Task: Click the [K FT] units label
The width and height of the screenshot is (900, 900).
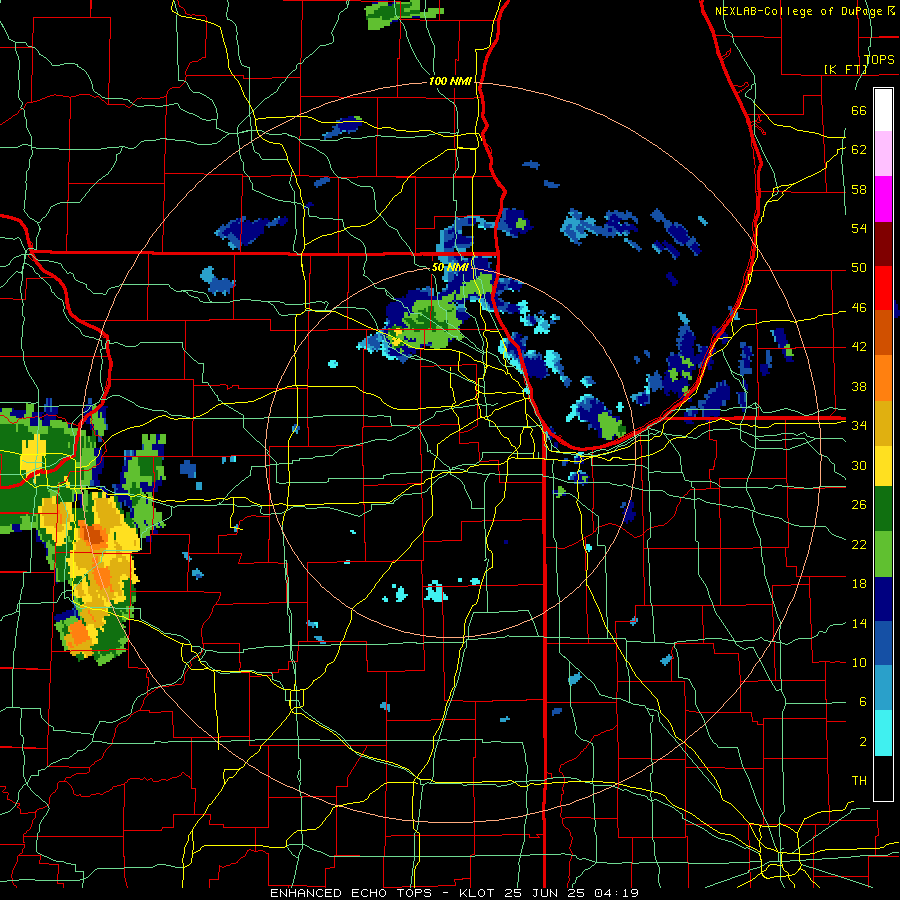Action: [x=845, y=69]
